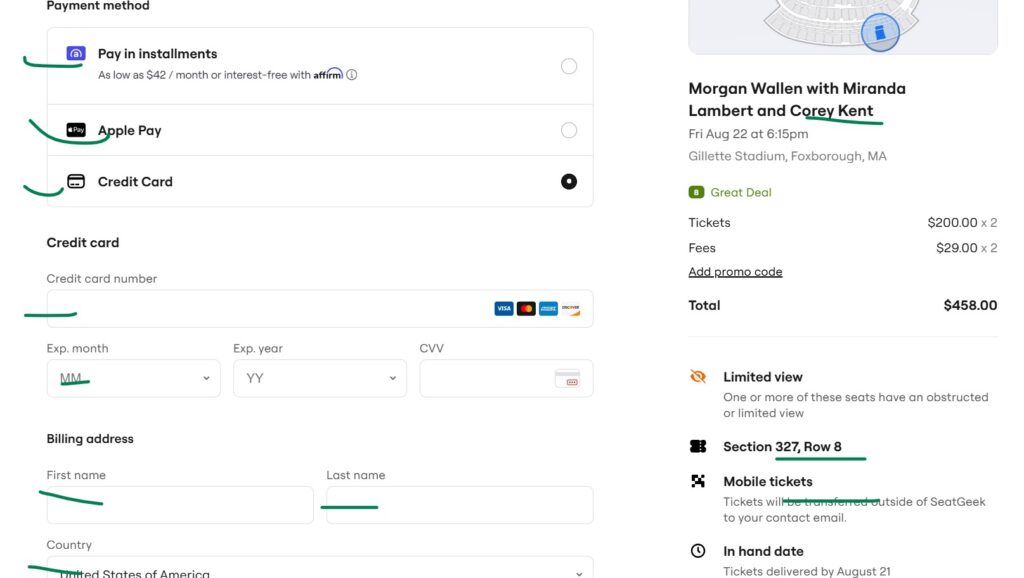Click the 'Limited view' heading

pos(763,377)
